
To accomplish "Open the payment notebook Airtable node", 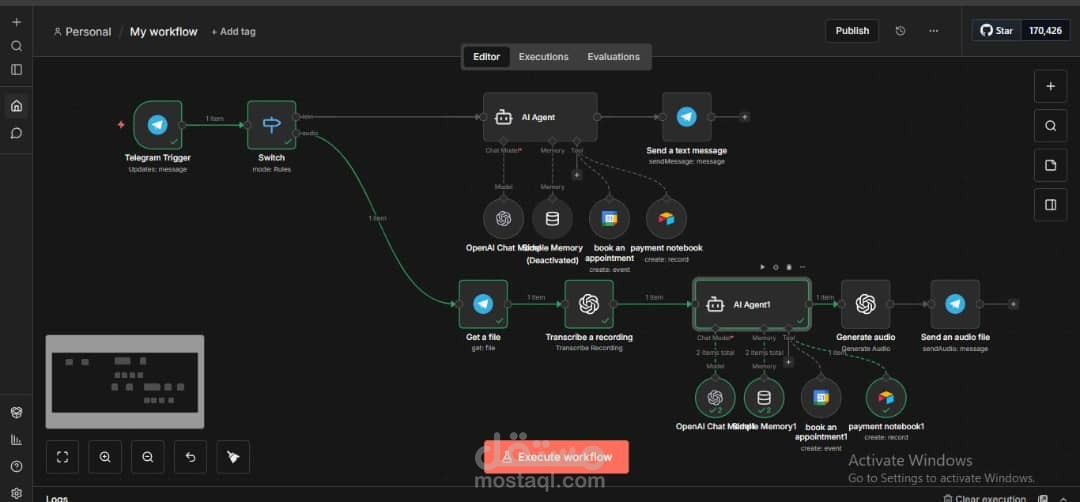I will tap(666, 219).
